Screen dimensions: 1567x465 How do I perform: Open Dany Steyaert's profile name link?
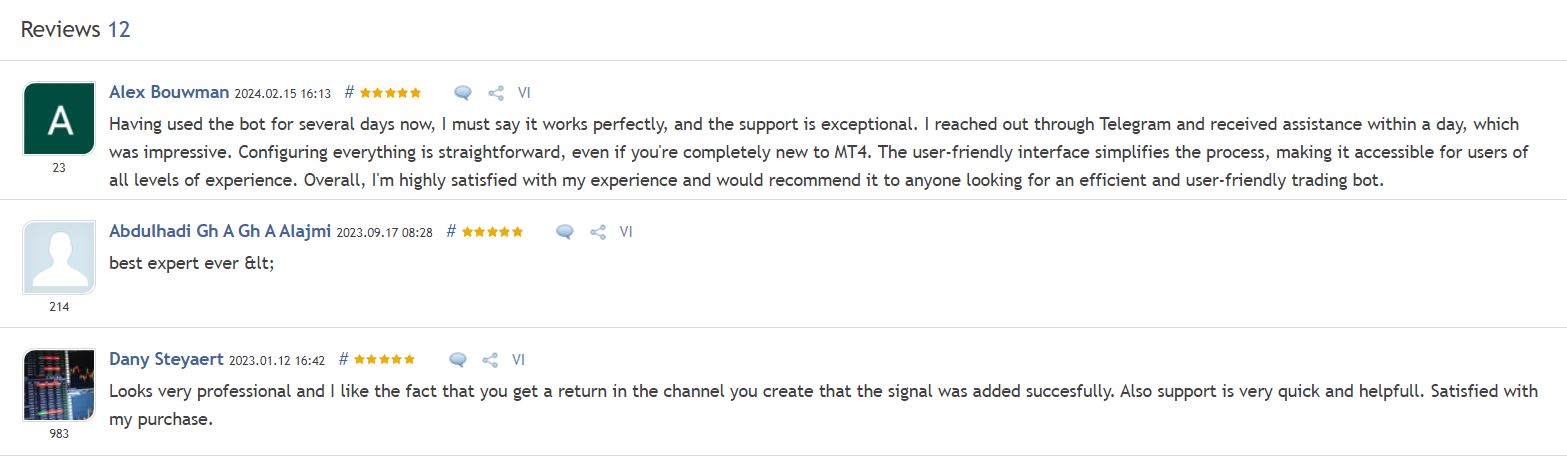166,359
